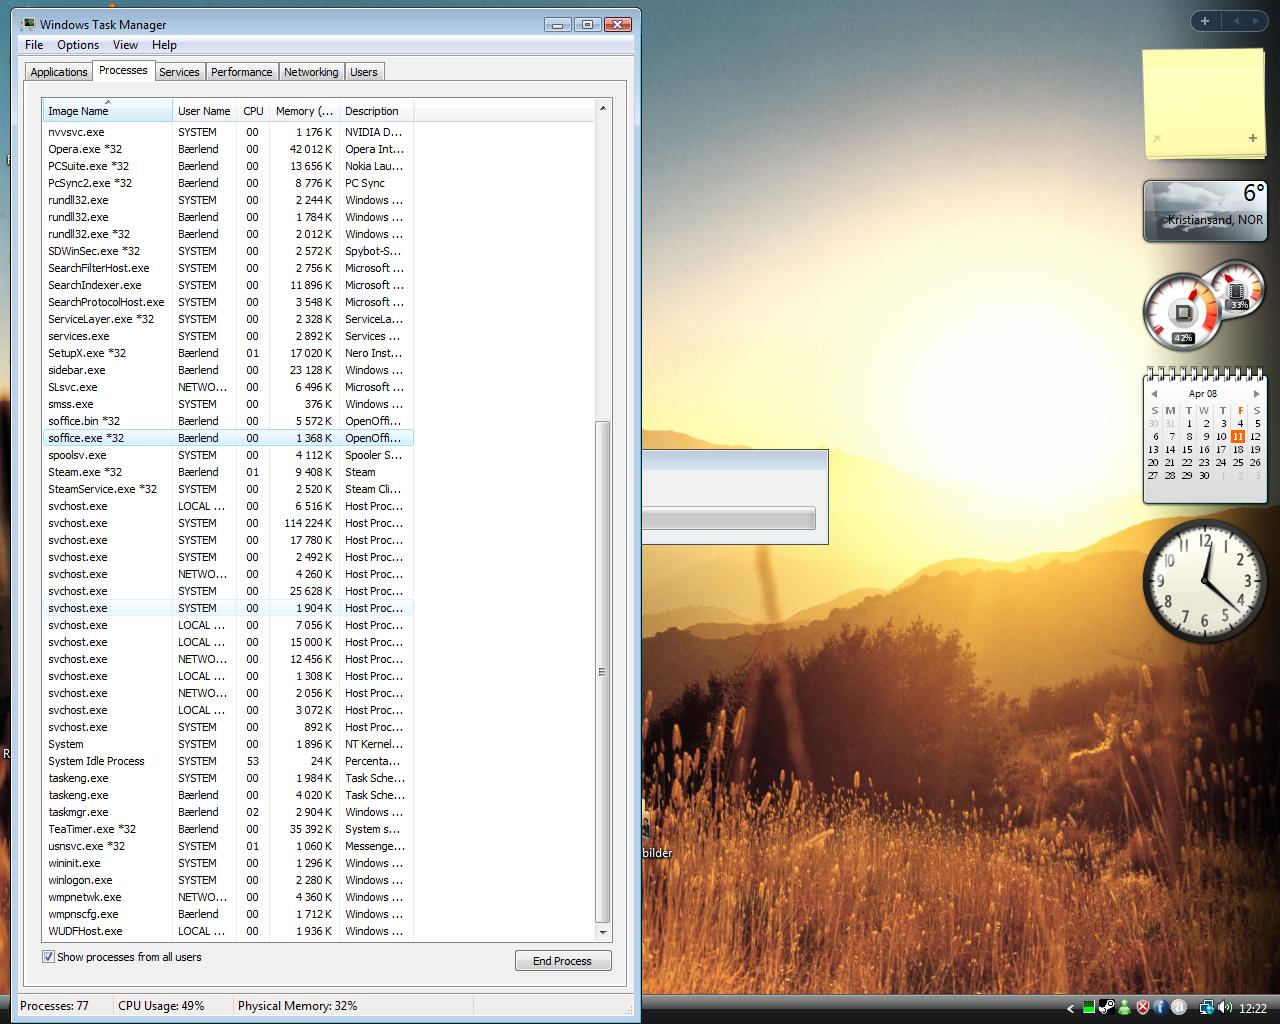Select the WUDFHost.exe process
The width and height of the screenshot is (1280, 1024).
tap(228, 931)
